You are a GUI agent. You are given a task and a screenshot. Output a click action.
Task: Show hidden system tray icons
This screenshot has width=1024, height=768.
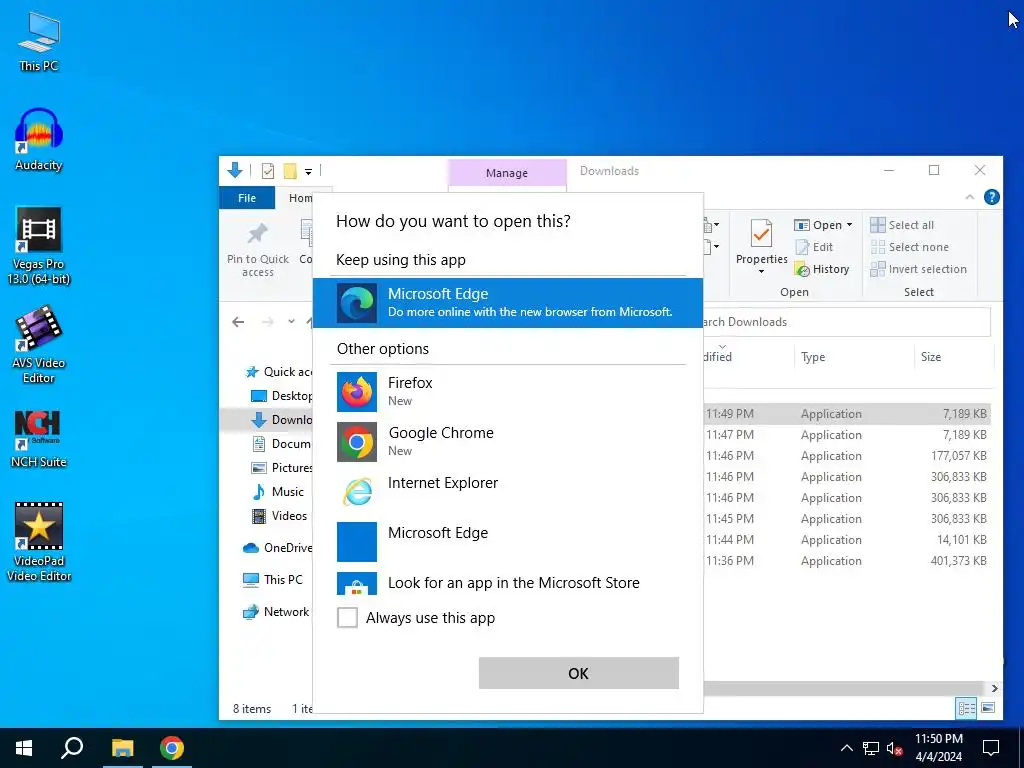[846, 748]
